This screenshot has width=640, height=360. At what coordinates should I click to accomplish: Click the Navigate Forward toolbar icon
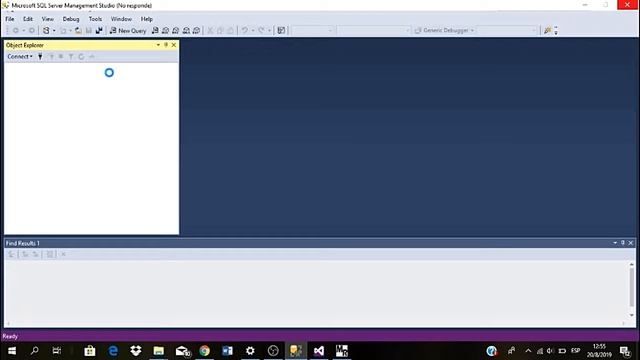[x=31, y=31]
